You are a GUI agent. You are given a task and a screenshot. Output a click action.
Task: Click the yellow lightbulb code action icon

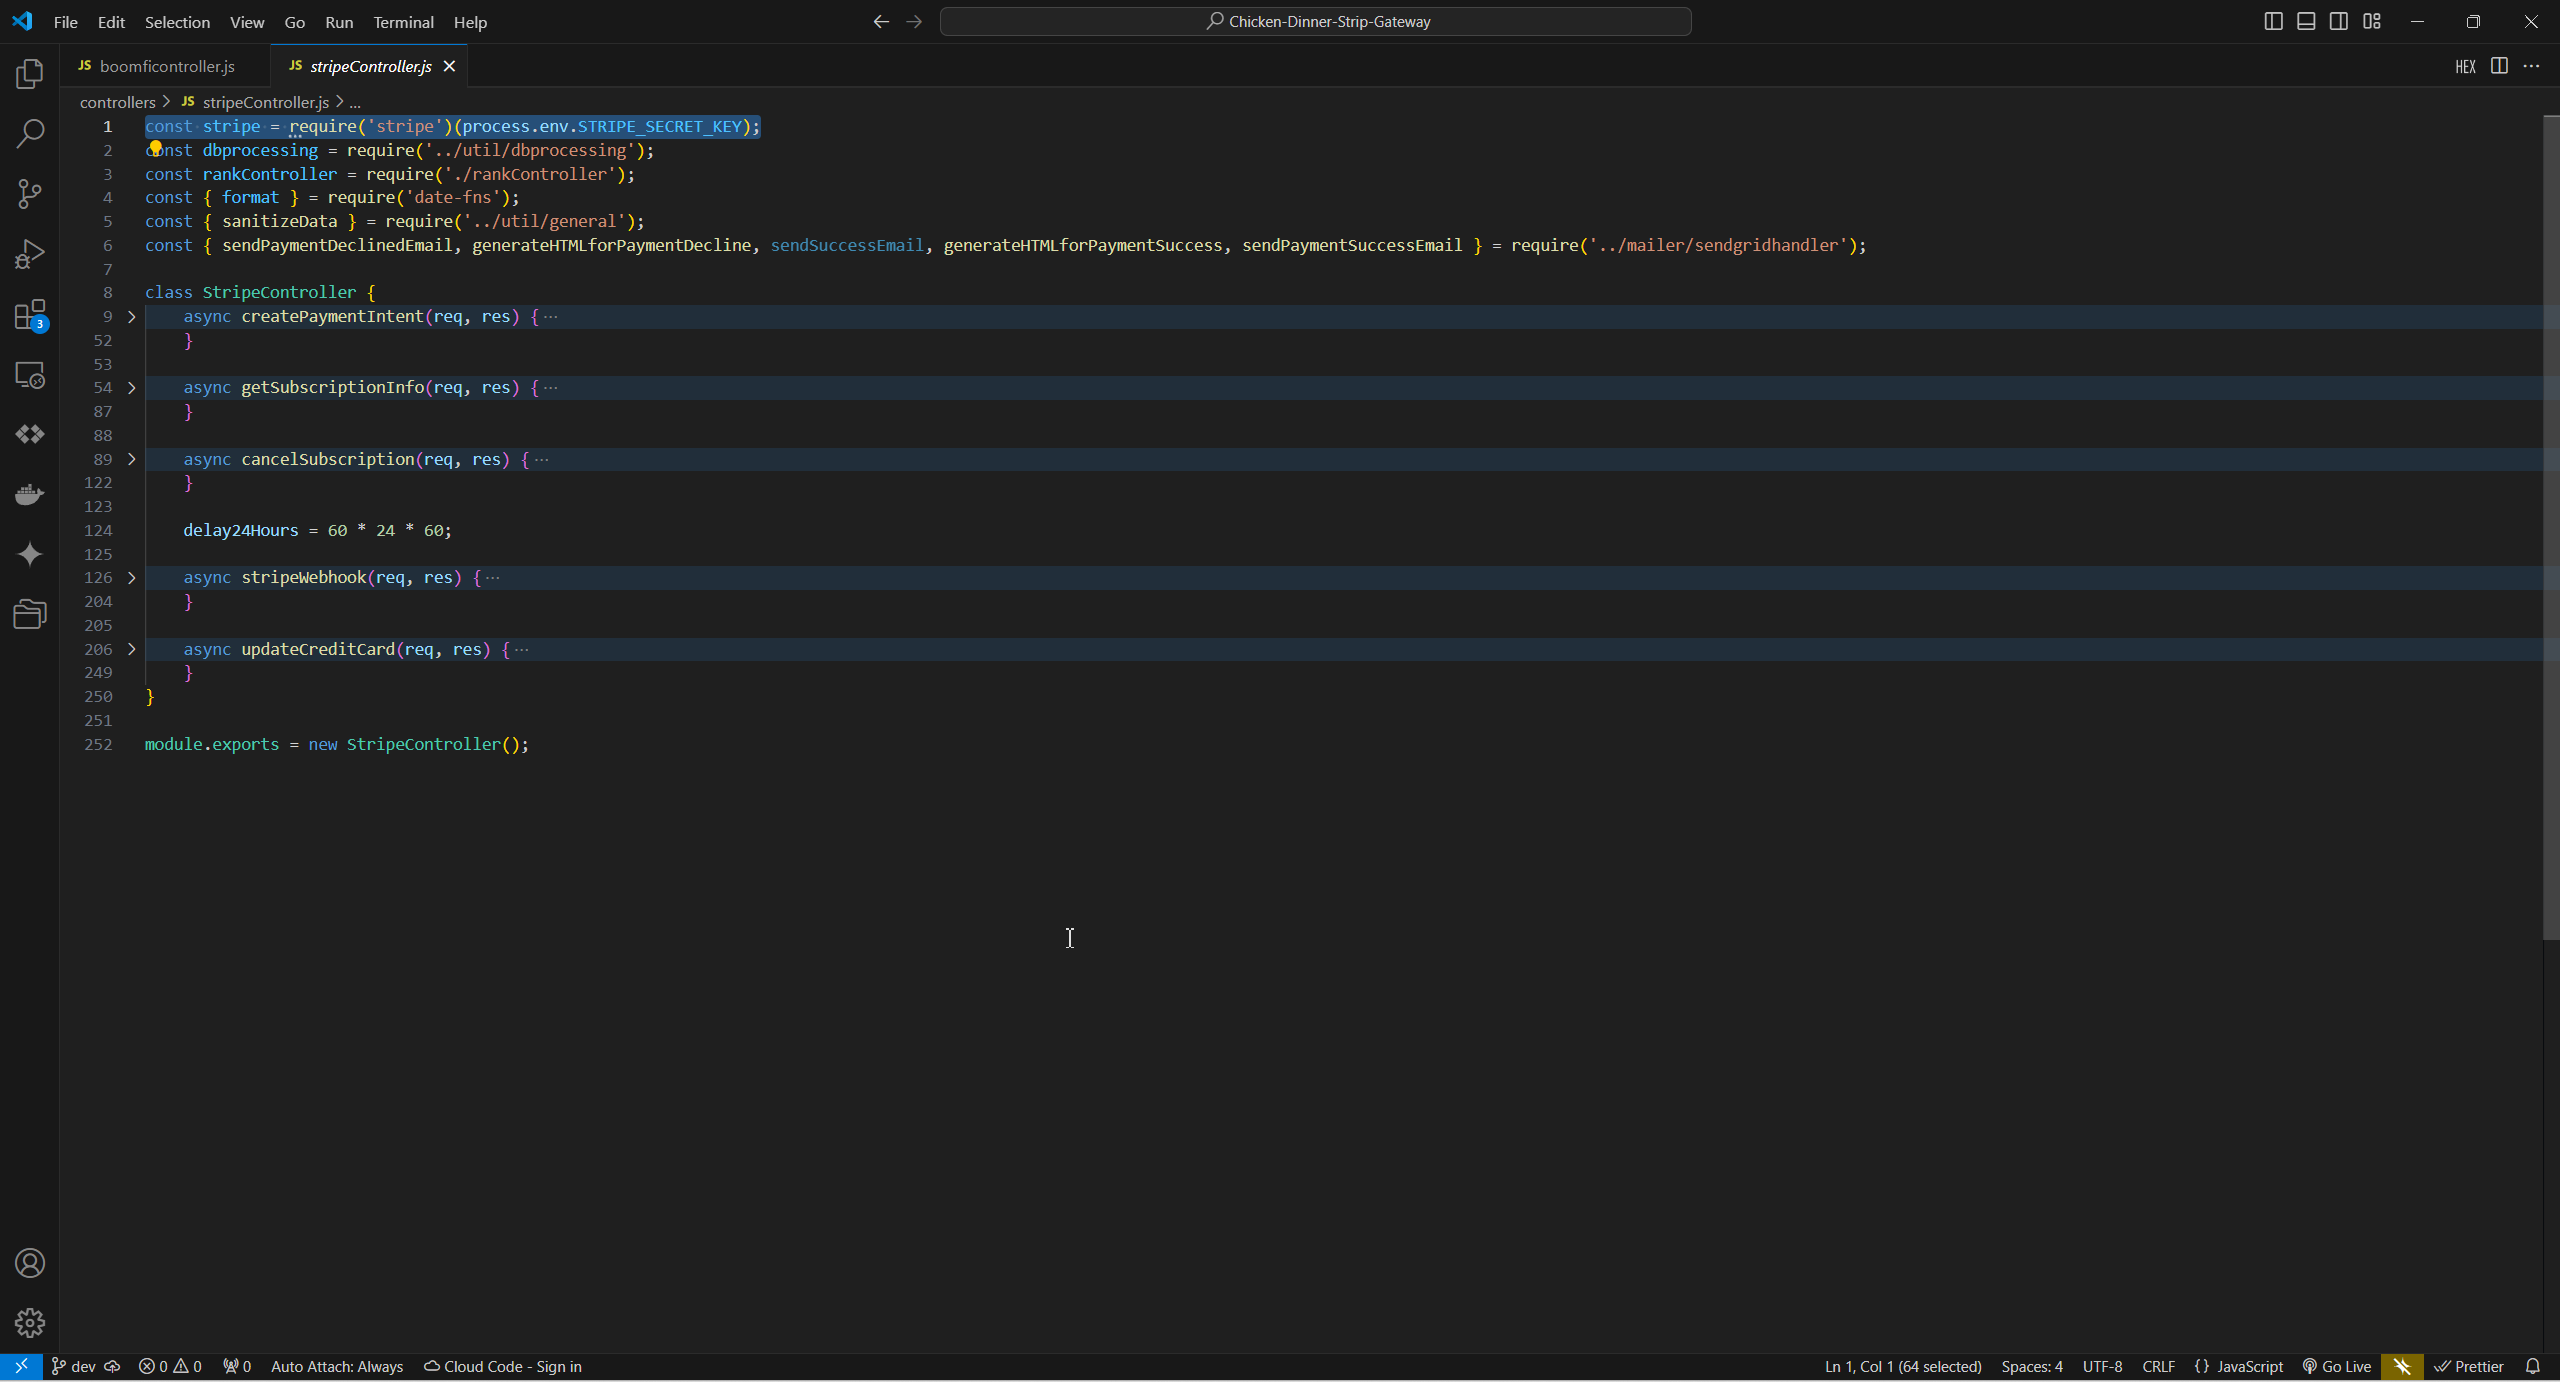click(155, 148)
